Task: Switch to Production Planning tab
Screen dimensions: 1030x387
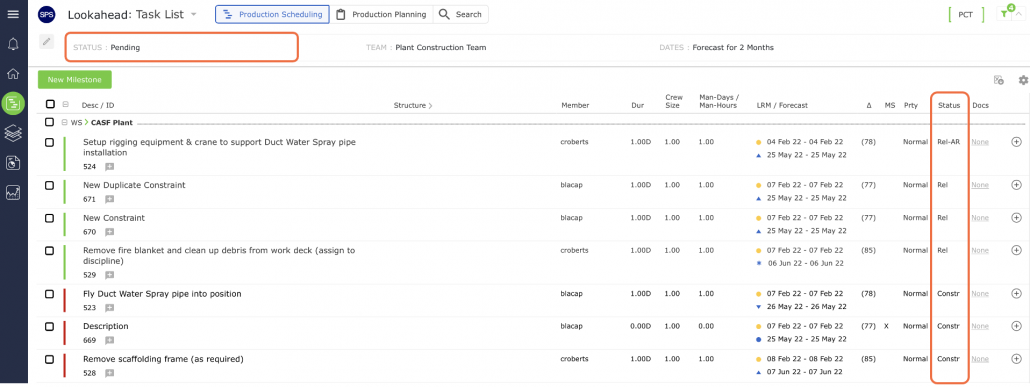Action: point(381,14)
